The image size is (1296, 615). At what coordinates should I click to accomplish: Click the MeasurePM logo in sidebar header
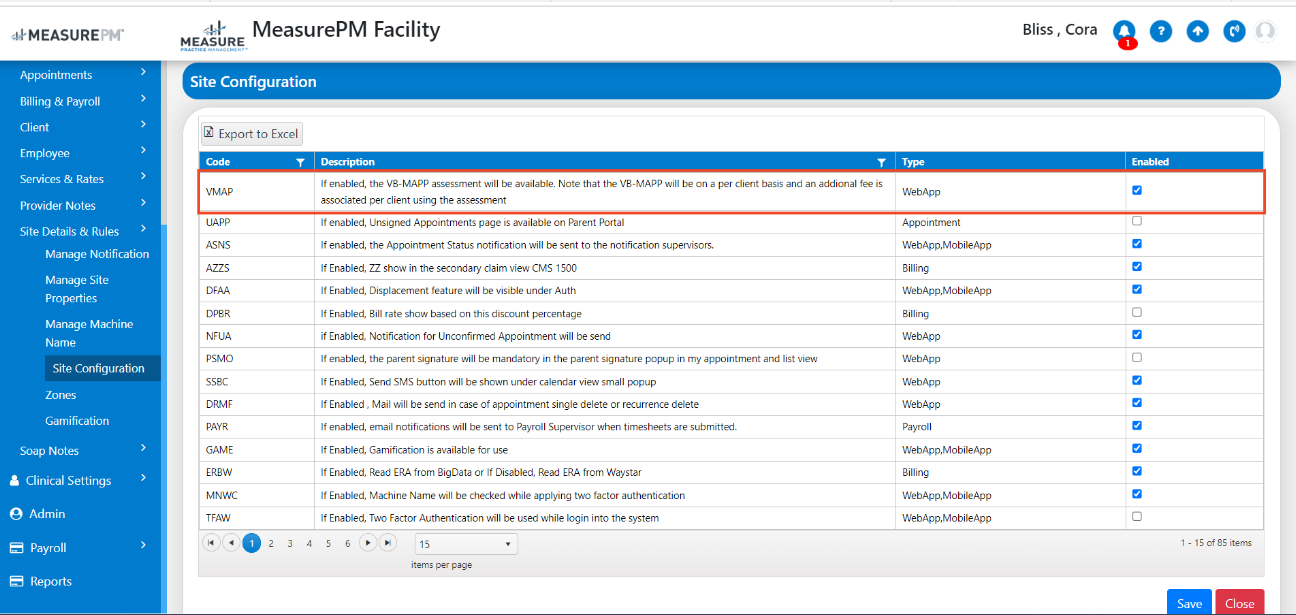[x=67, y=35]
